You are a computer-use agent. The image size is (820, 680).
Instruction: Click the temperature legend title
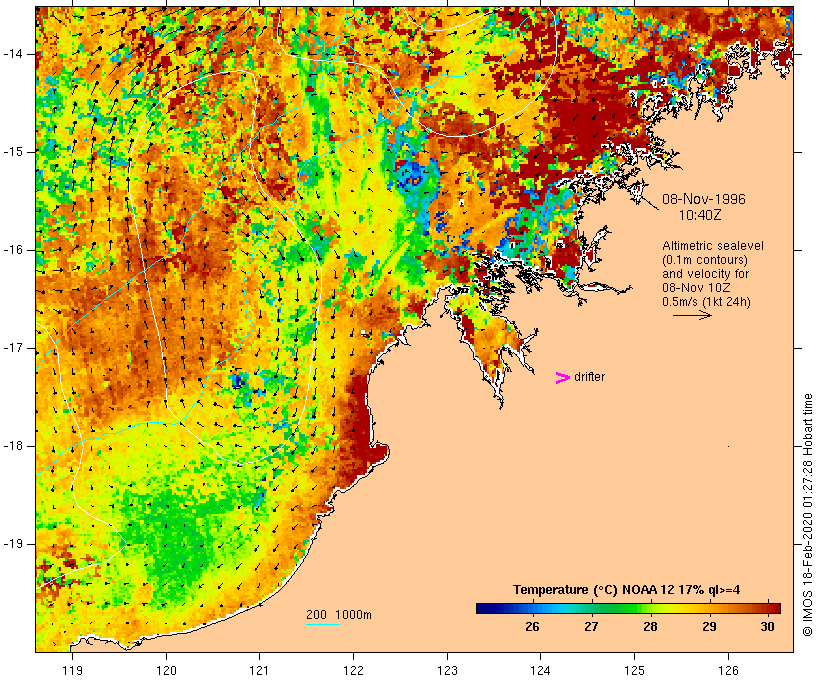pos(627,590)
